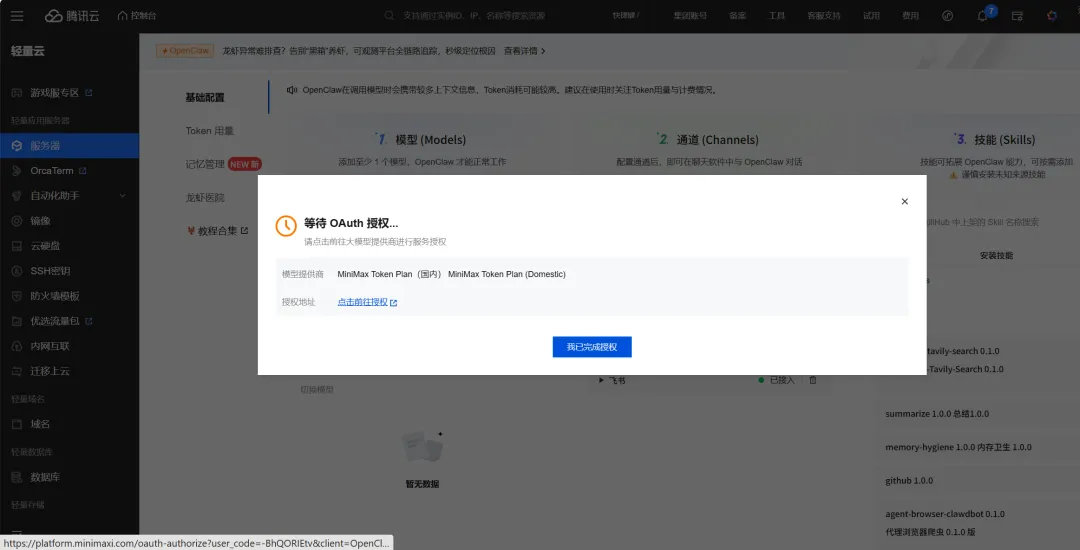The image size is (1080, 550).
Task: Open 集团账号 in top bar
Action: tap(689, 16)
